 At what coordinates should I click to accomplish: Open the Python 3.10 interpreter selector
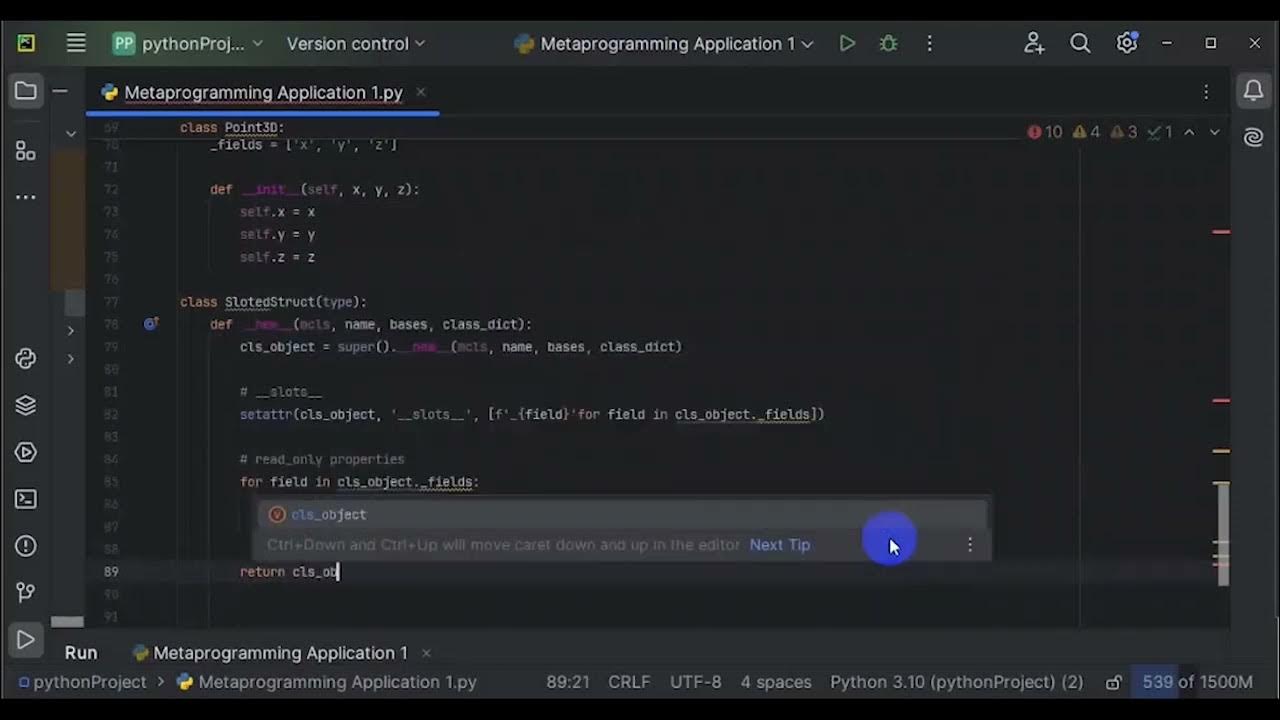coord(957,682)
